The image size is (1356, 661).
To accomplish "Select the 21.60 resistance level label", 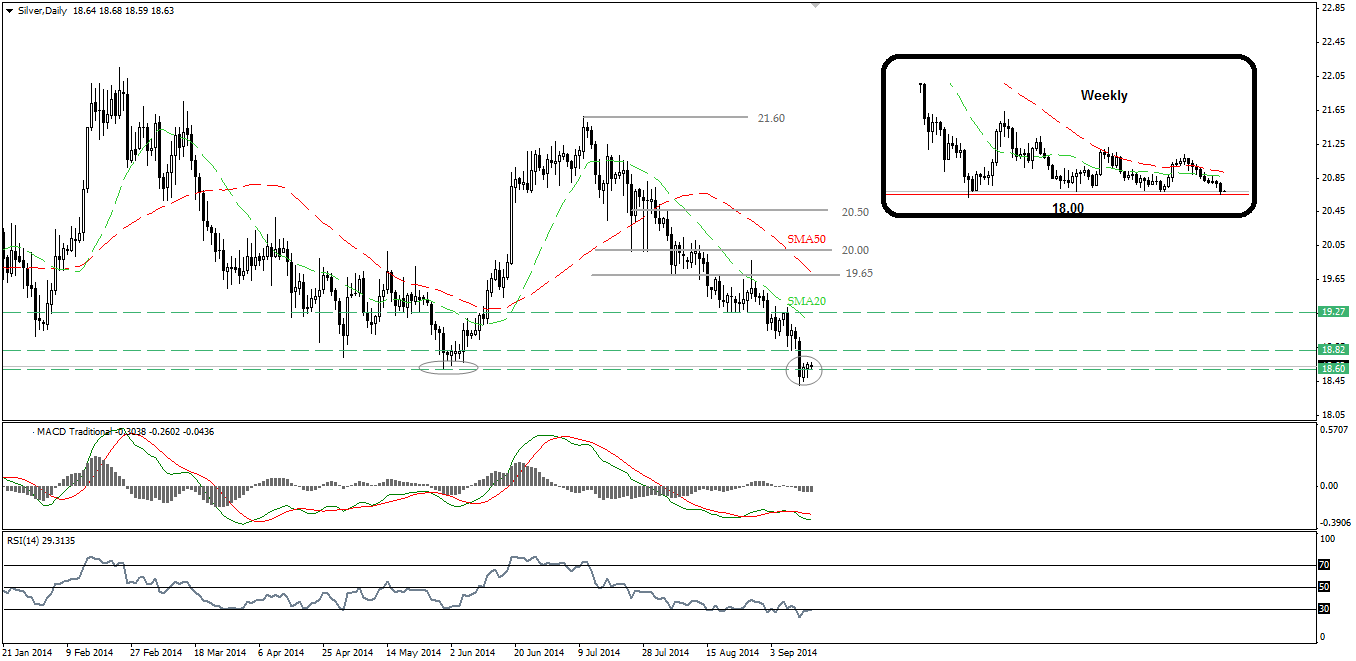I will (x=771, y=118).
